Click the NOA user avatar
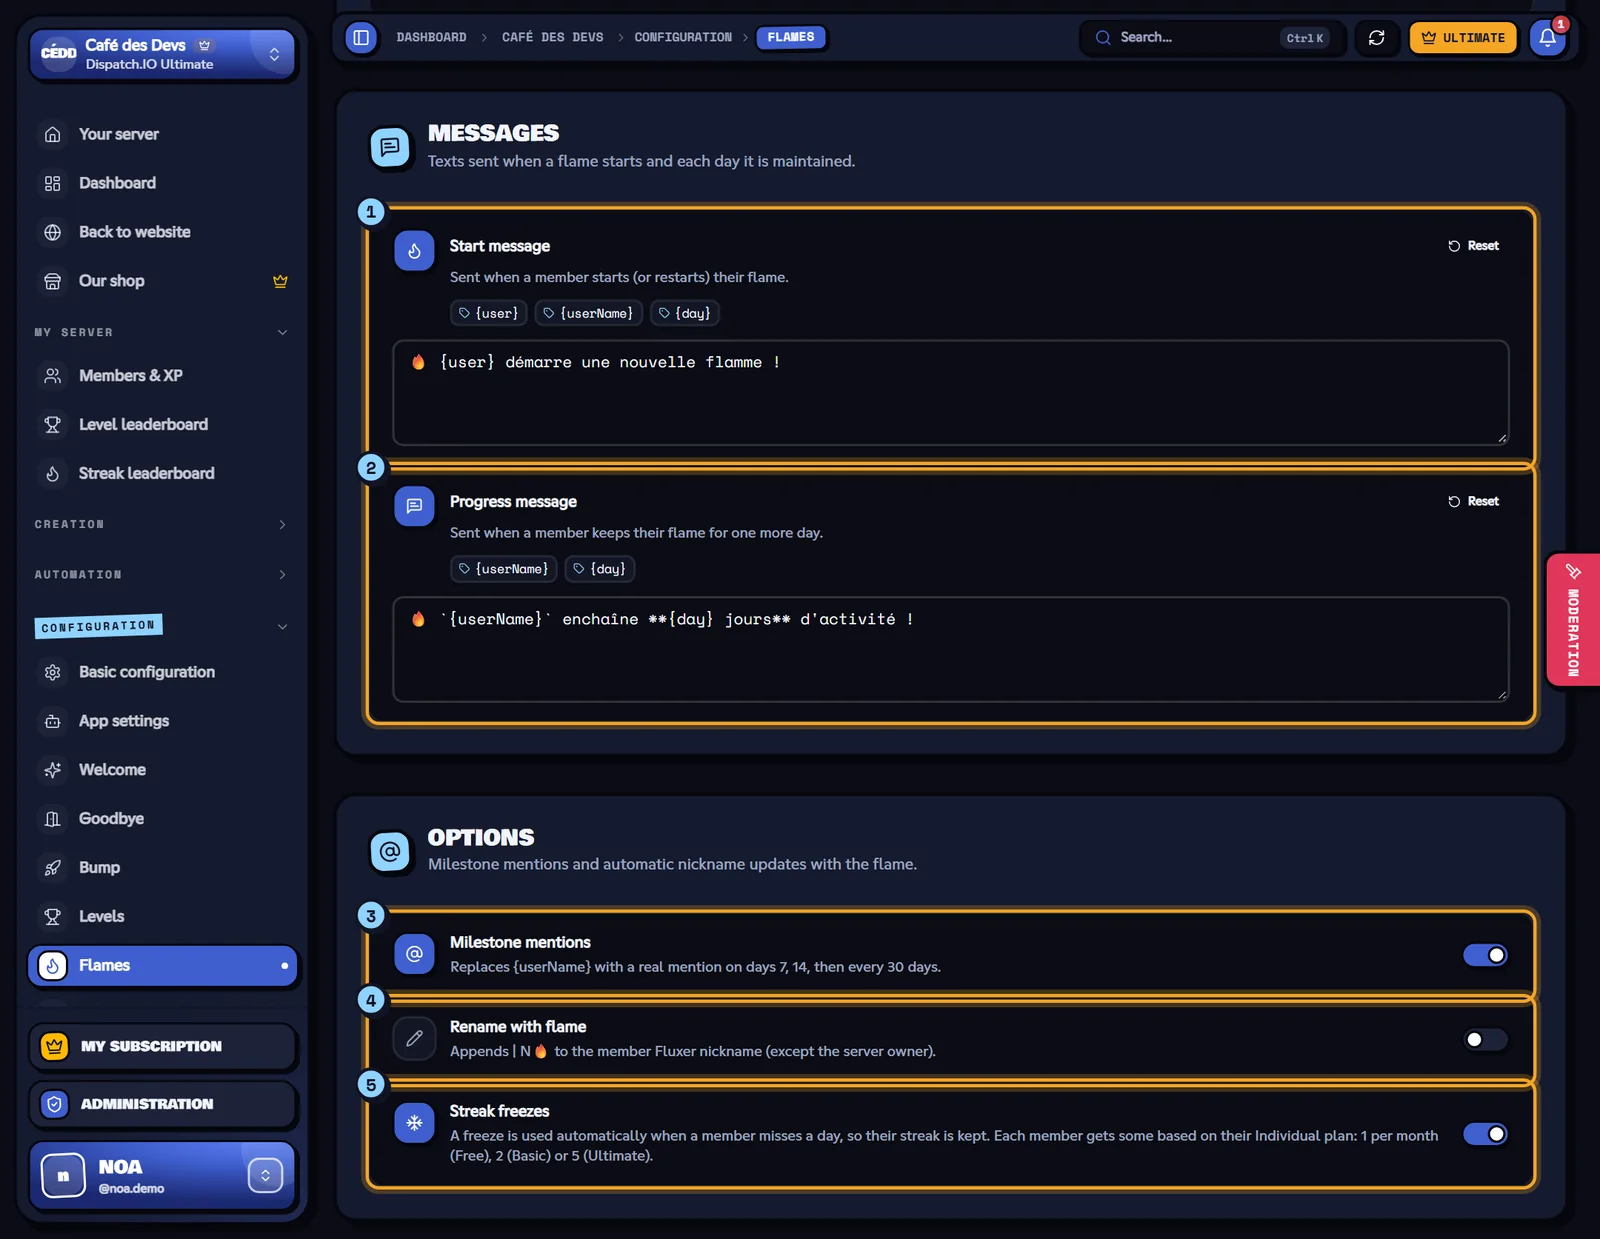Viewport: 1600px width, 1239px height. click(63, 1175)
